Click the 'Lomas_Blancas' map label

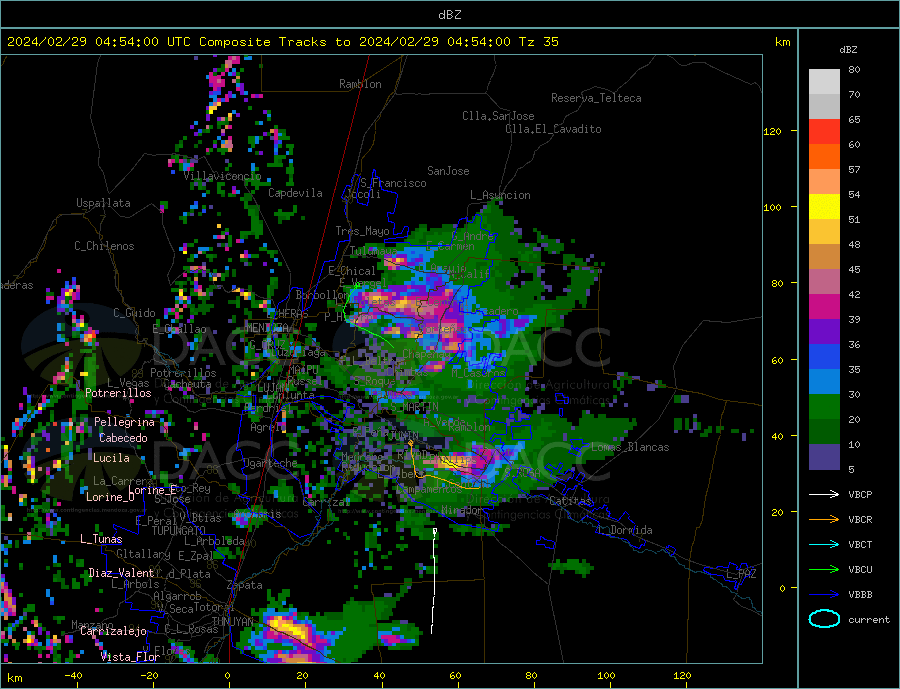click(x=630, y=447)
